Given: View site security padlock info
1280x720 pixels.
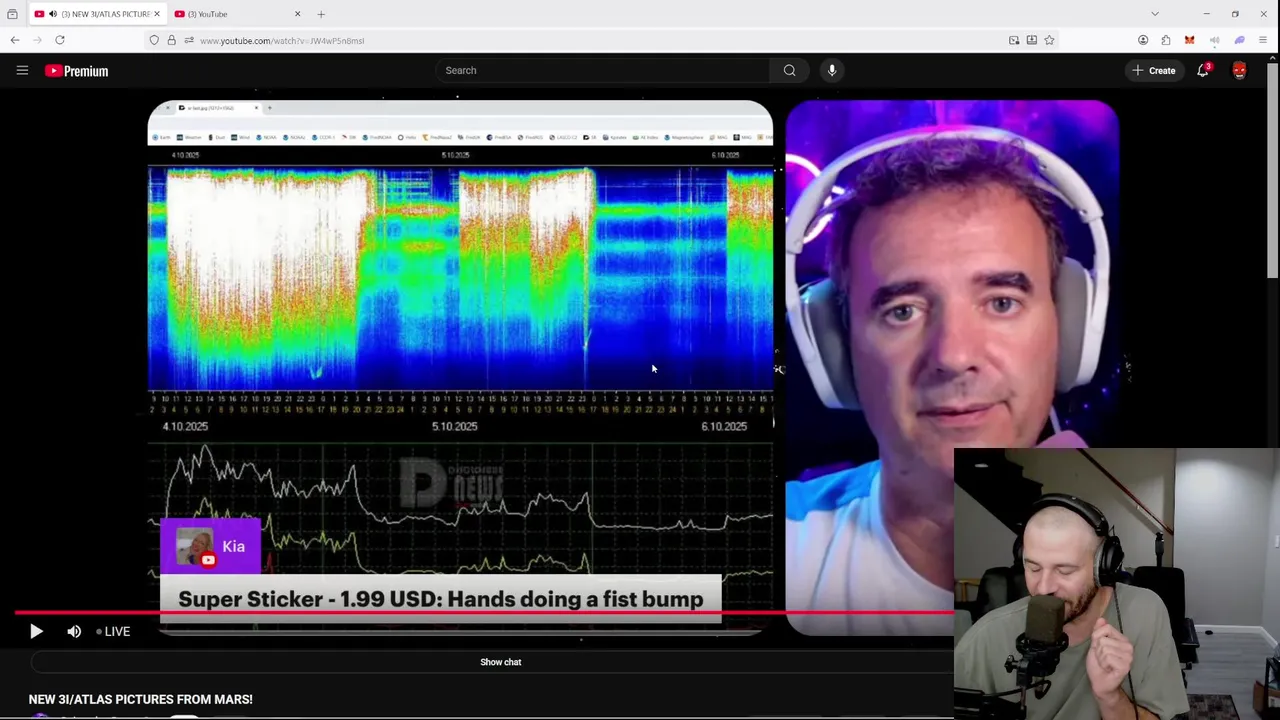Looking at the screenshot, I should (x=172, y=40).
